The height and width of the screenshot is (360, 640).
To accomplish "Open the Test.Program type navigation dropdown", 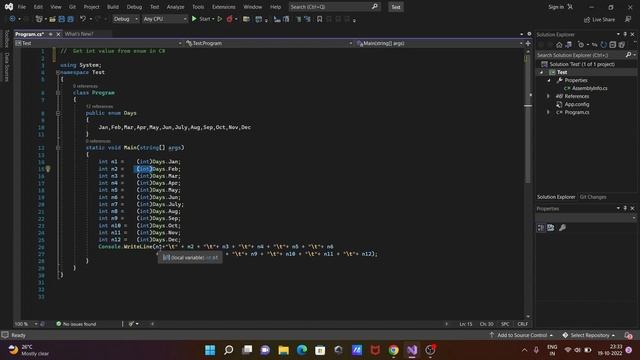I will (269, 43).
